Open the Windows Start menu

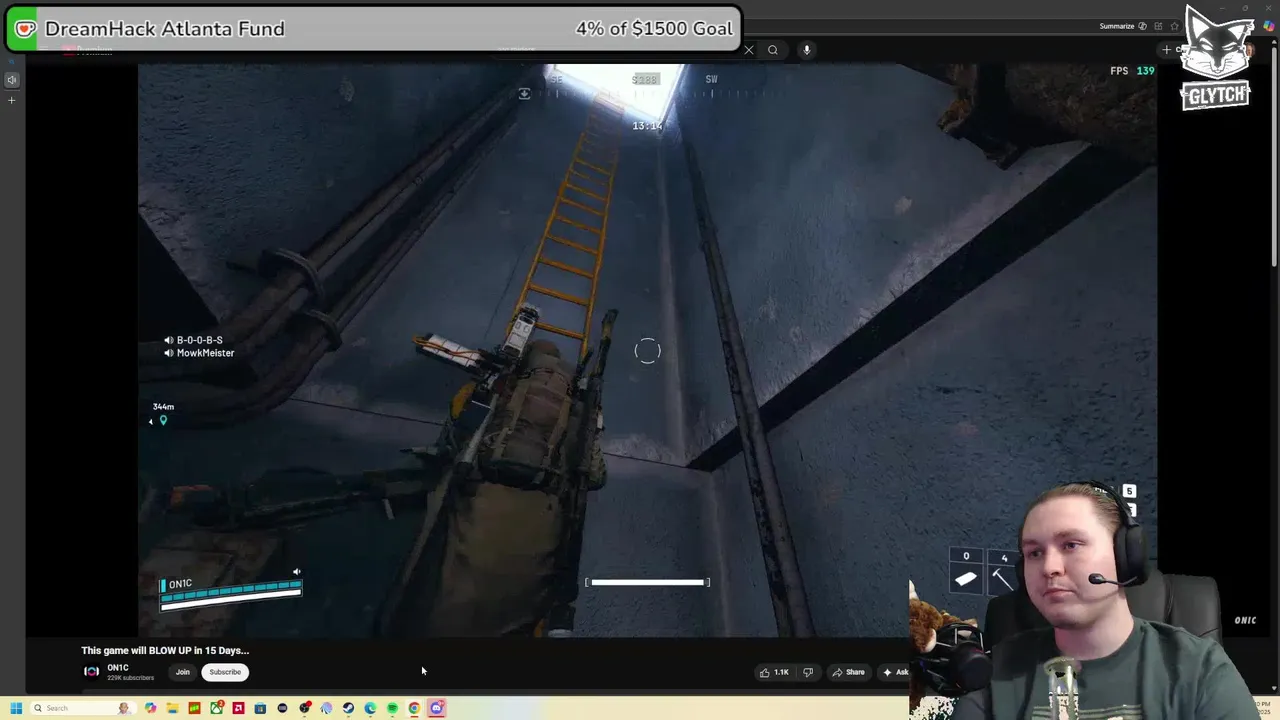click(16, 708)
